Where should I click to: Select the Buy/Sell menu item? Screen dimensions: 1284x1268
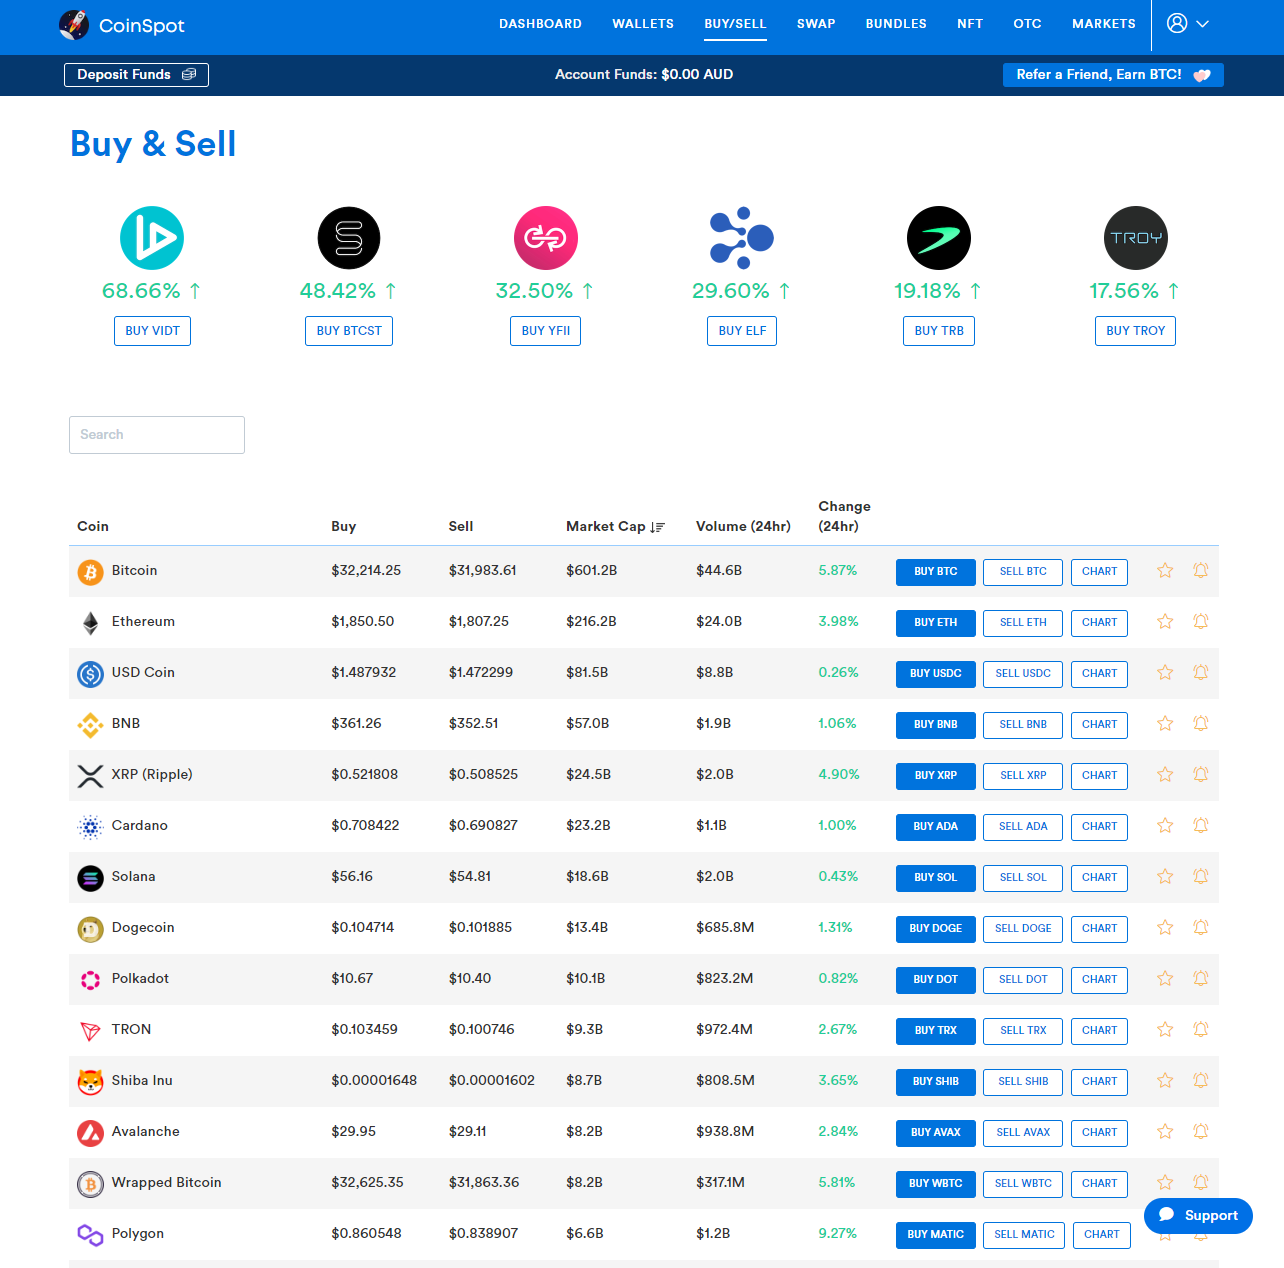coord(735,24)
